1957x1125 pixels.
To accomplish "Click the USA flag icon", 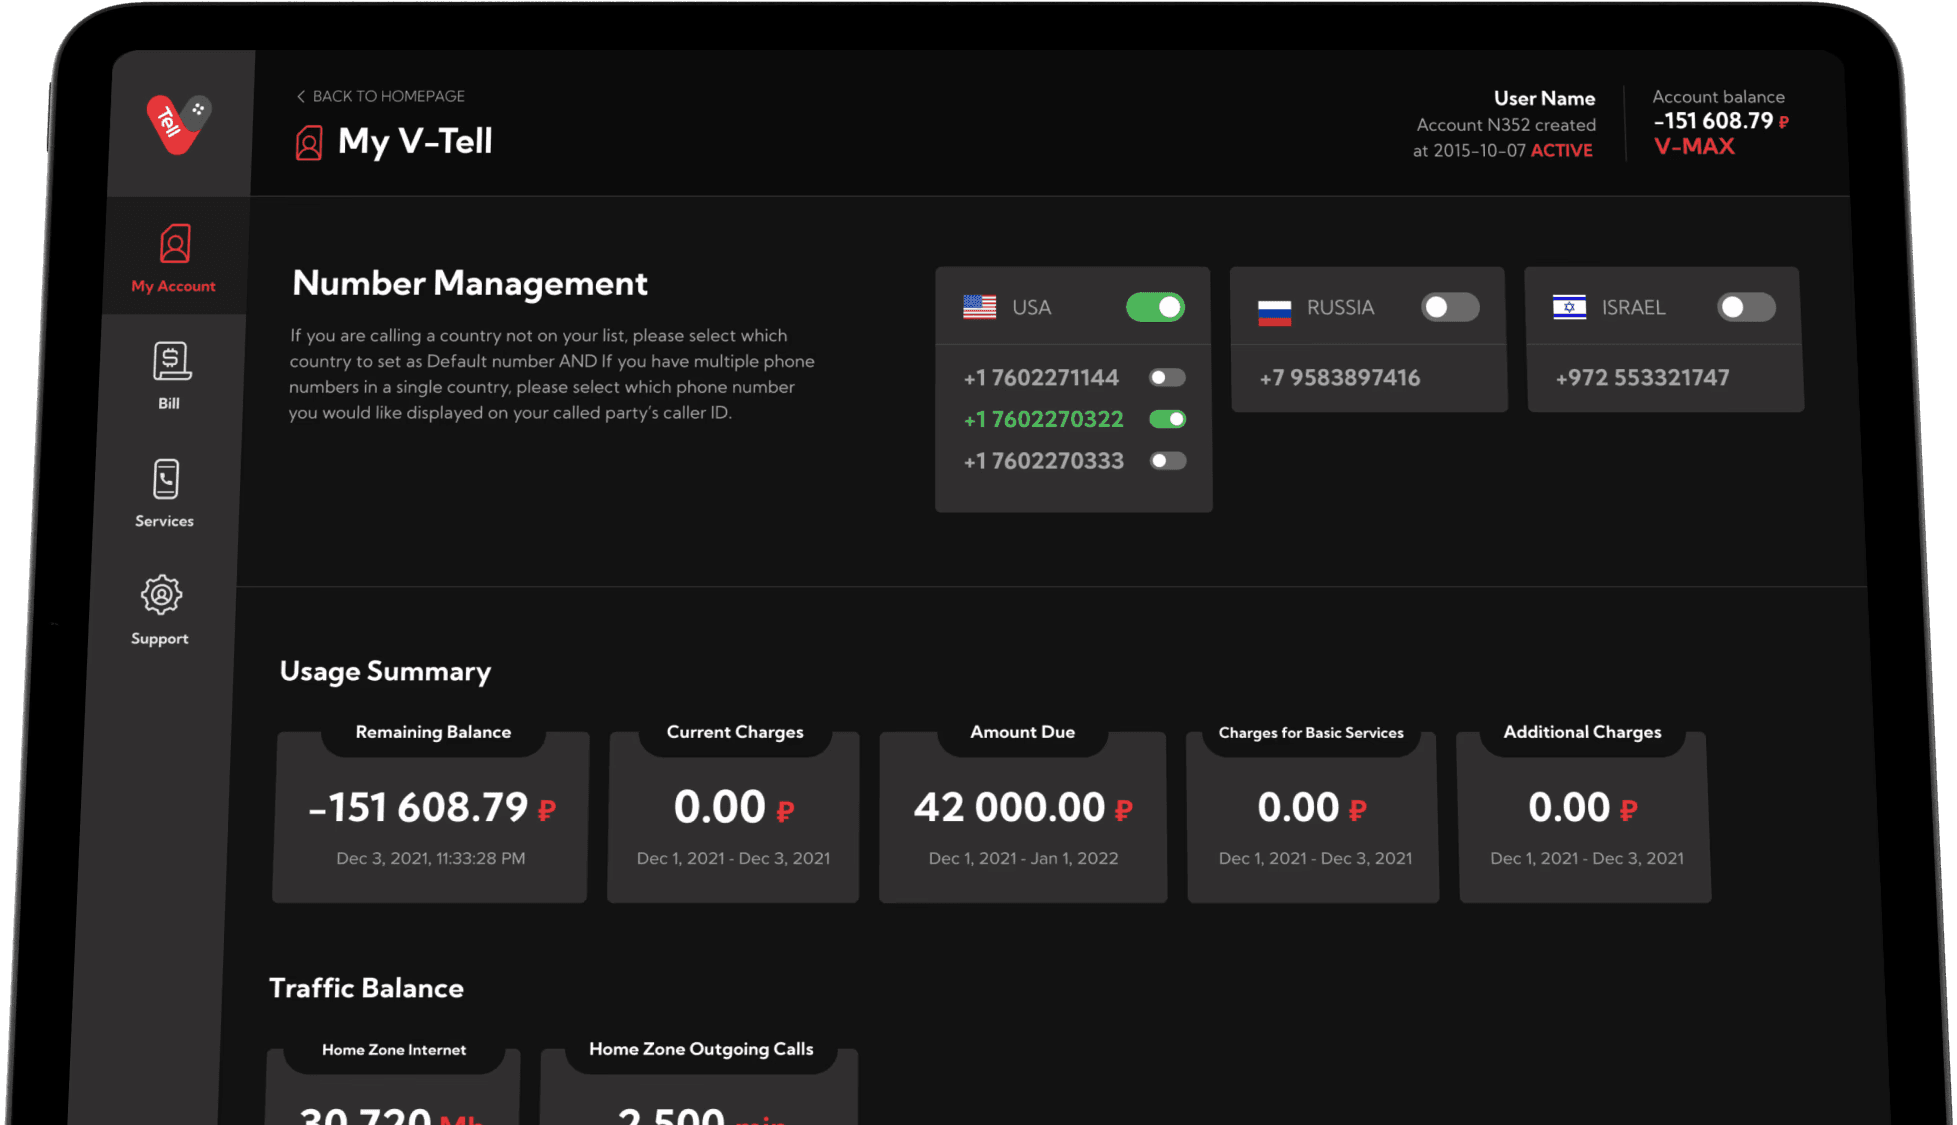I will coord(980,307).
